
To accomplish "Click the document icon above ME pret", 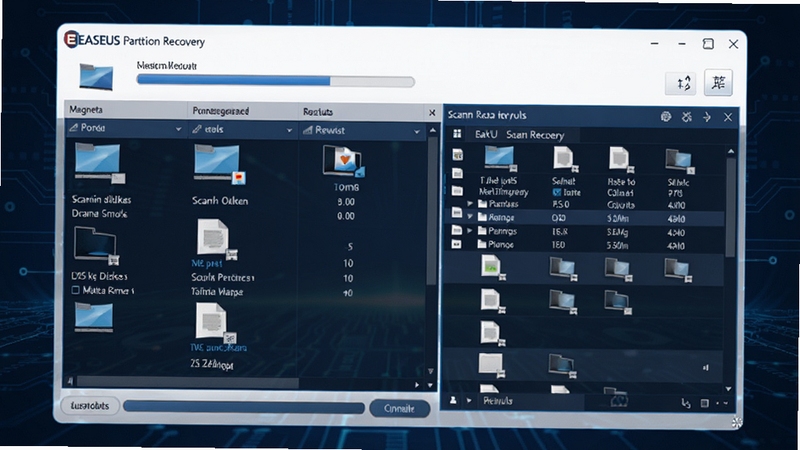I will (216, 238).
